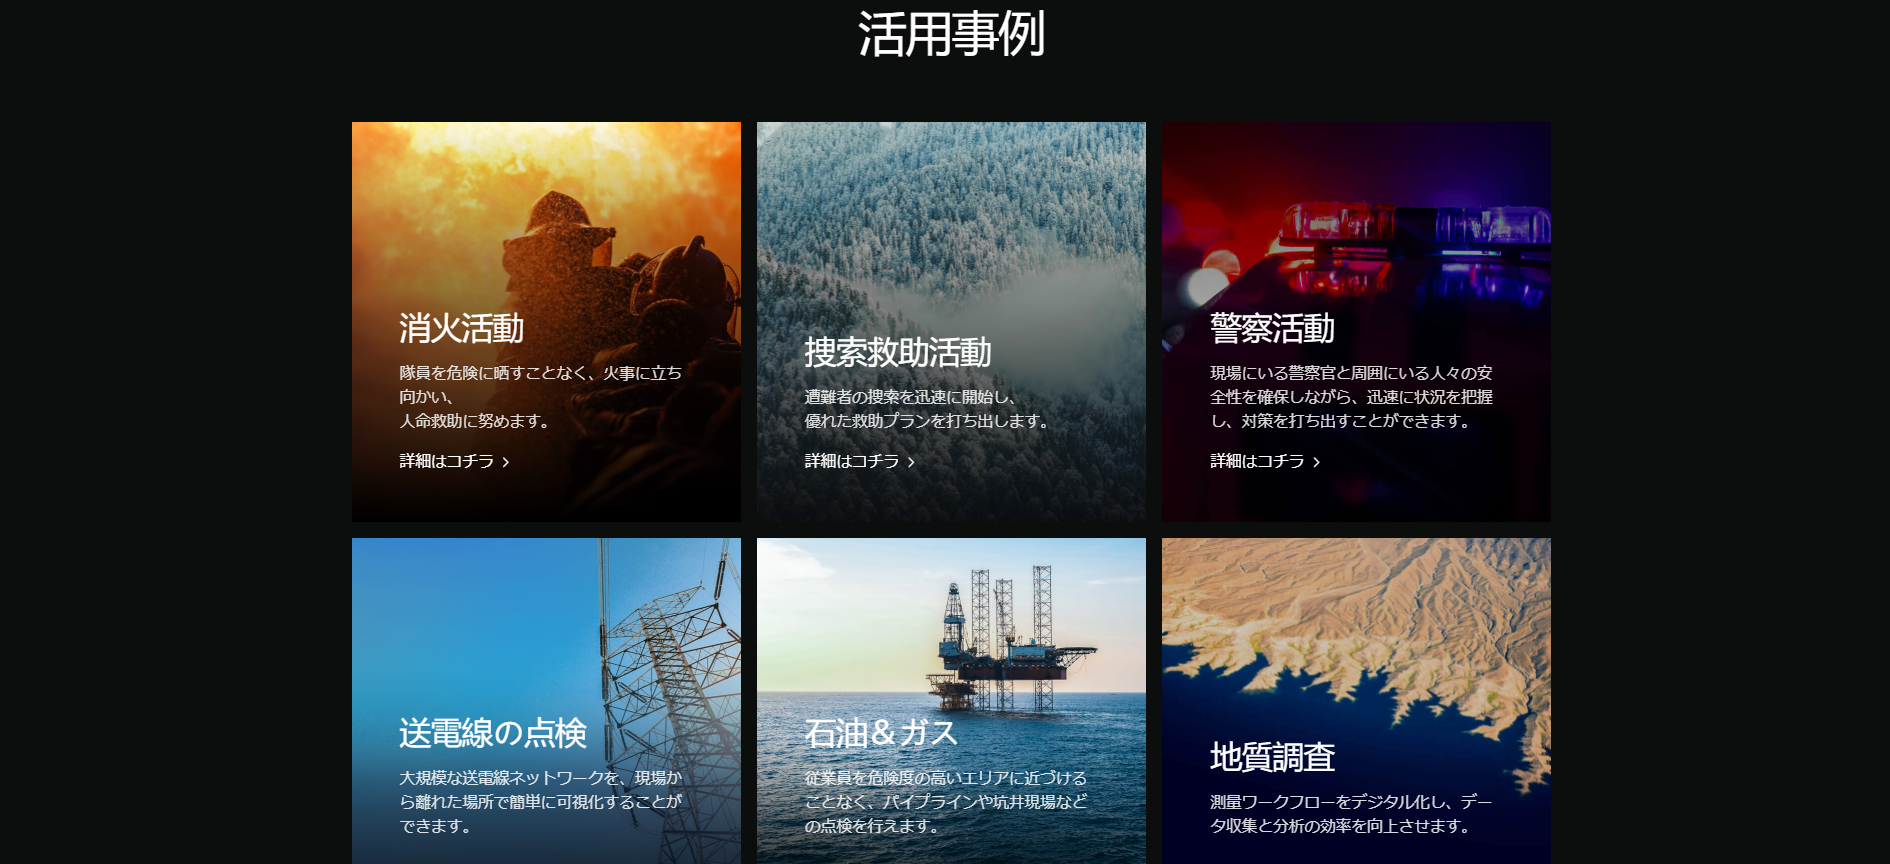Select the 警察活動 card heading
This screenshot has width=1890, height=864.
[1272, 328]
